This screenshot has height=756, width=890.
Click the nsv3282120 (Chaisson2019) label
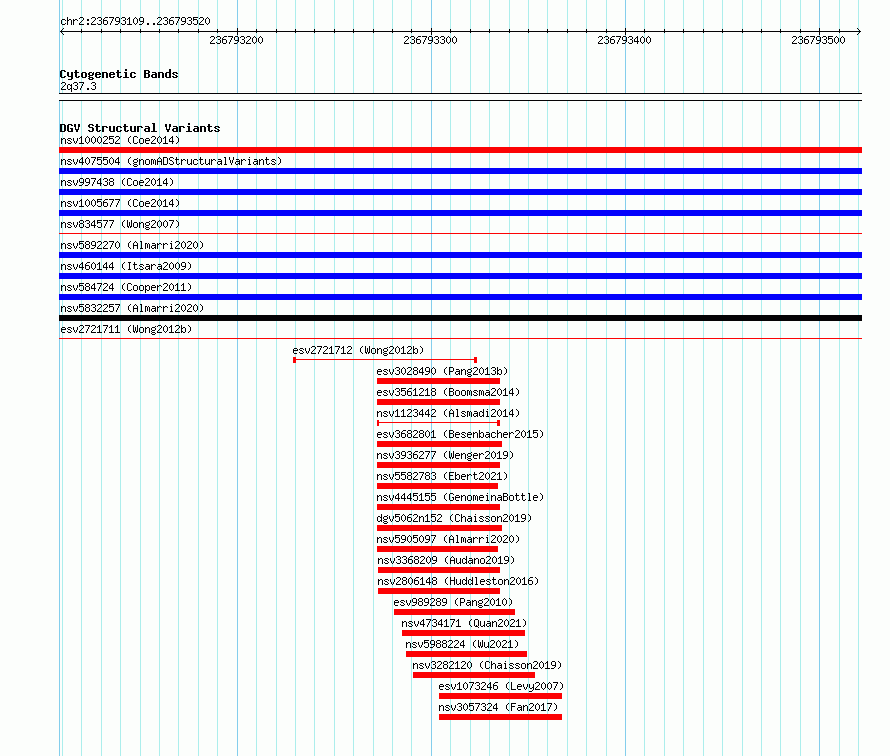(x=487, y=665)
